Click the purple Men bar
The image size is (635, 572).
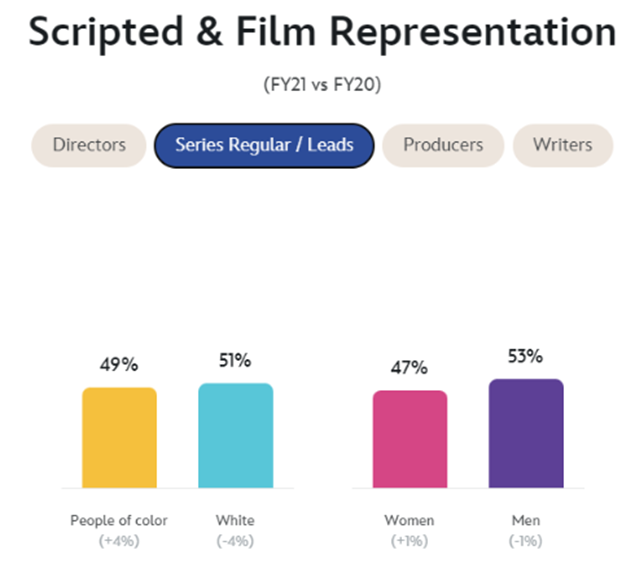(526, 433)
